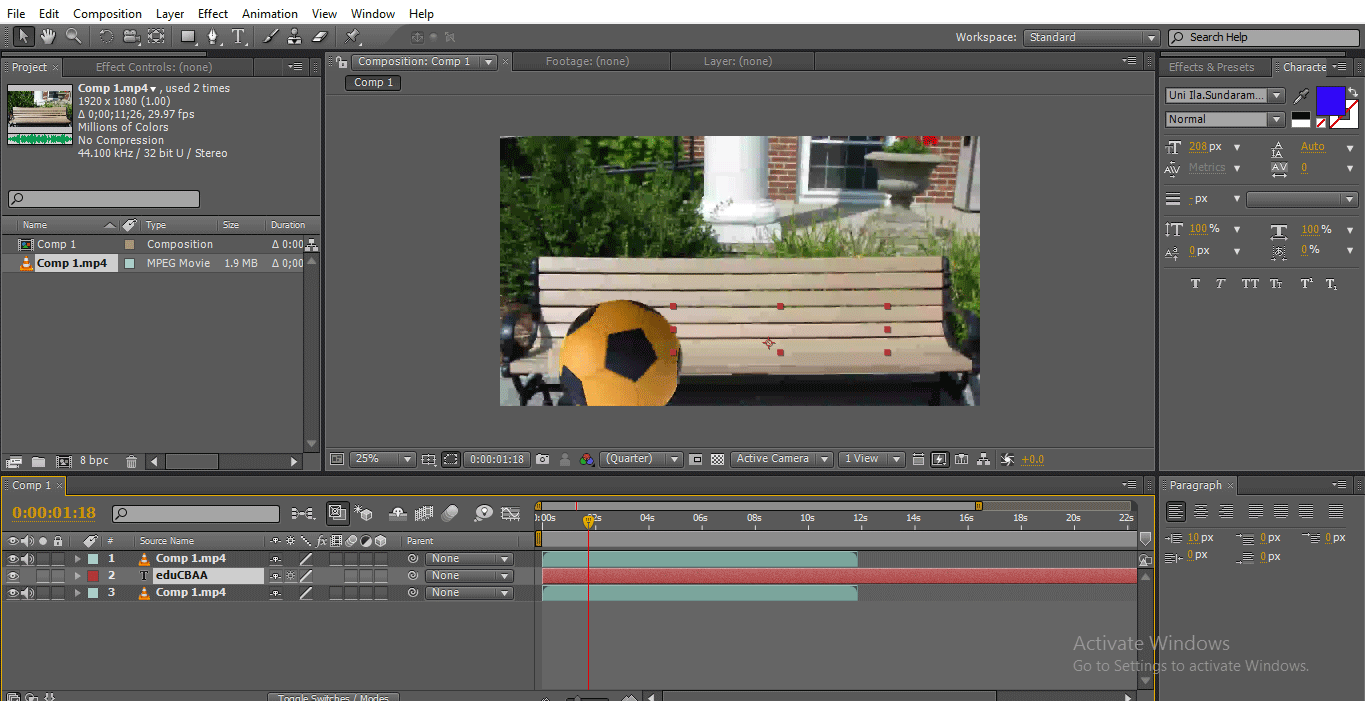Image resolution: width=1365 pixels, height=701 pixels.
Task: Hide the eduCBAA text layer
Action: tap(13, 576)
